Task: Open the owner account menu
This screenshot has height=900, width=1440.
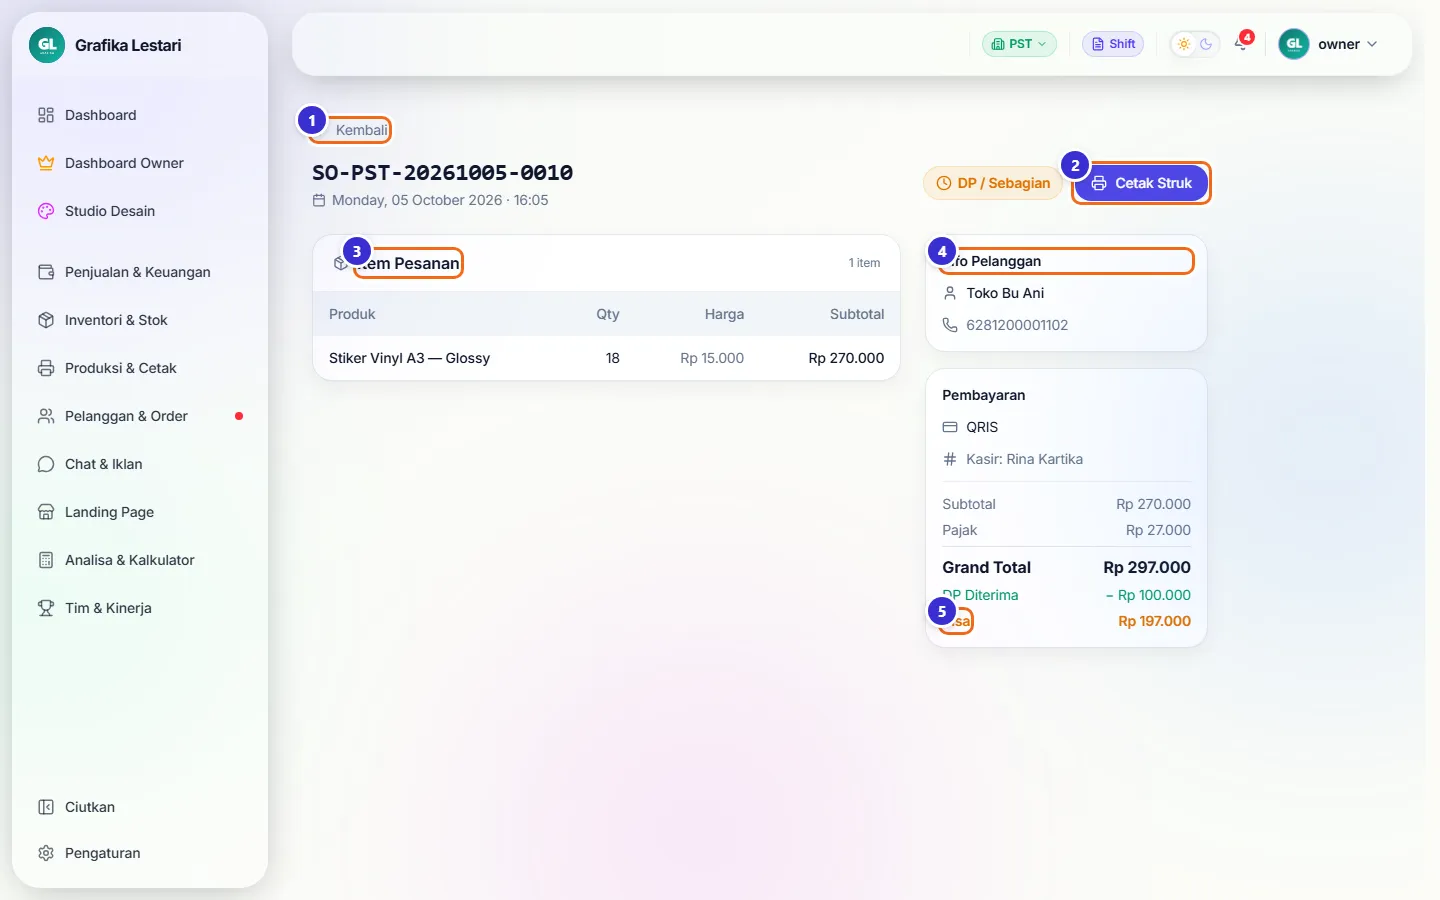Action: (1329, 44)
